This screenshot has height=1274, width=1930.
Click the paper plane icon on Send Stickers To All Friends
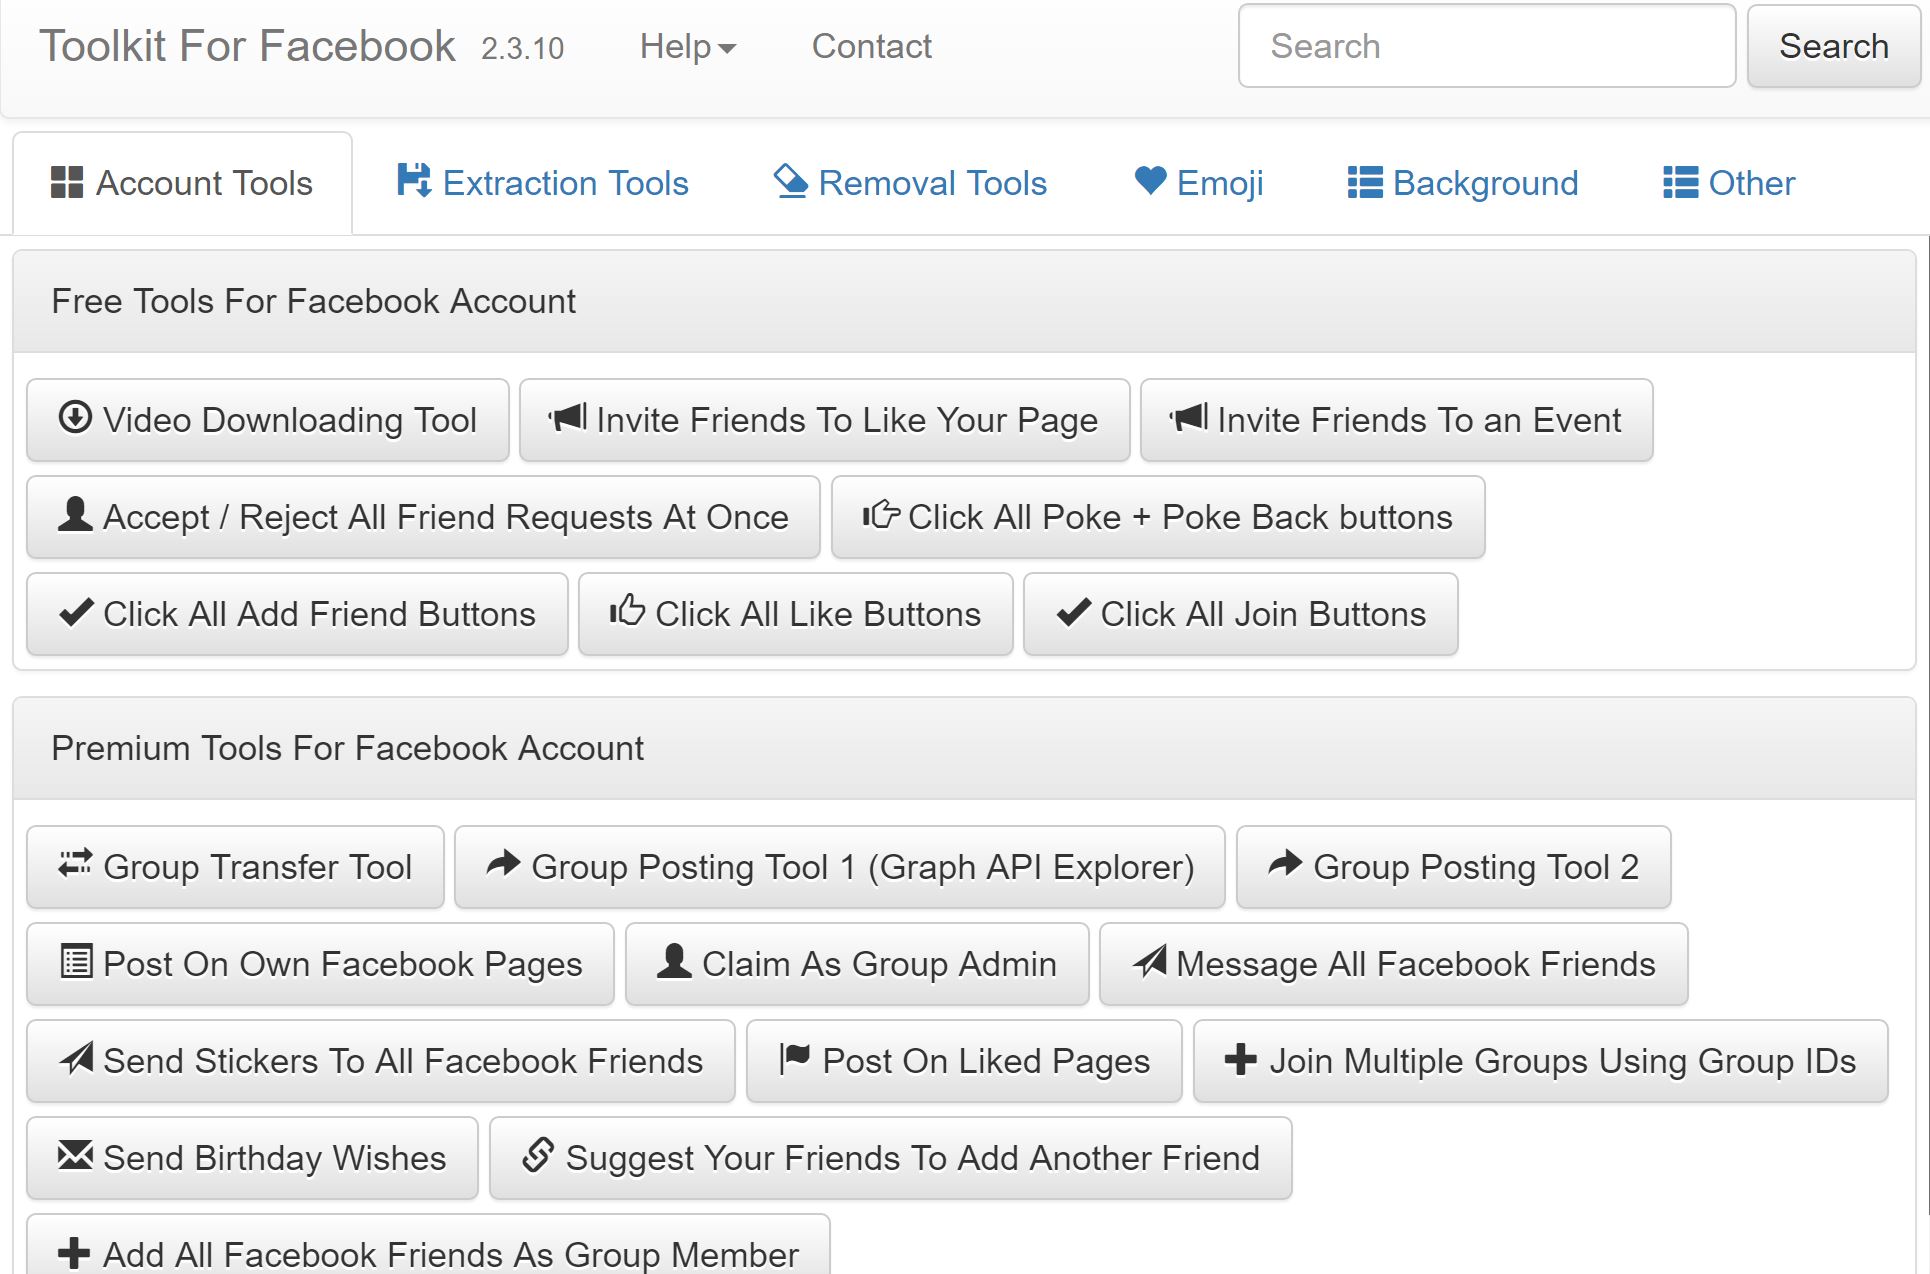(x=76, y=1058)
